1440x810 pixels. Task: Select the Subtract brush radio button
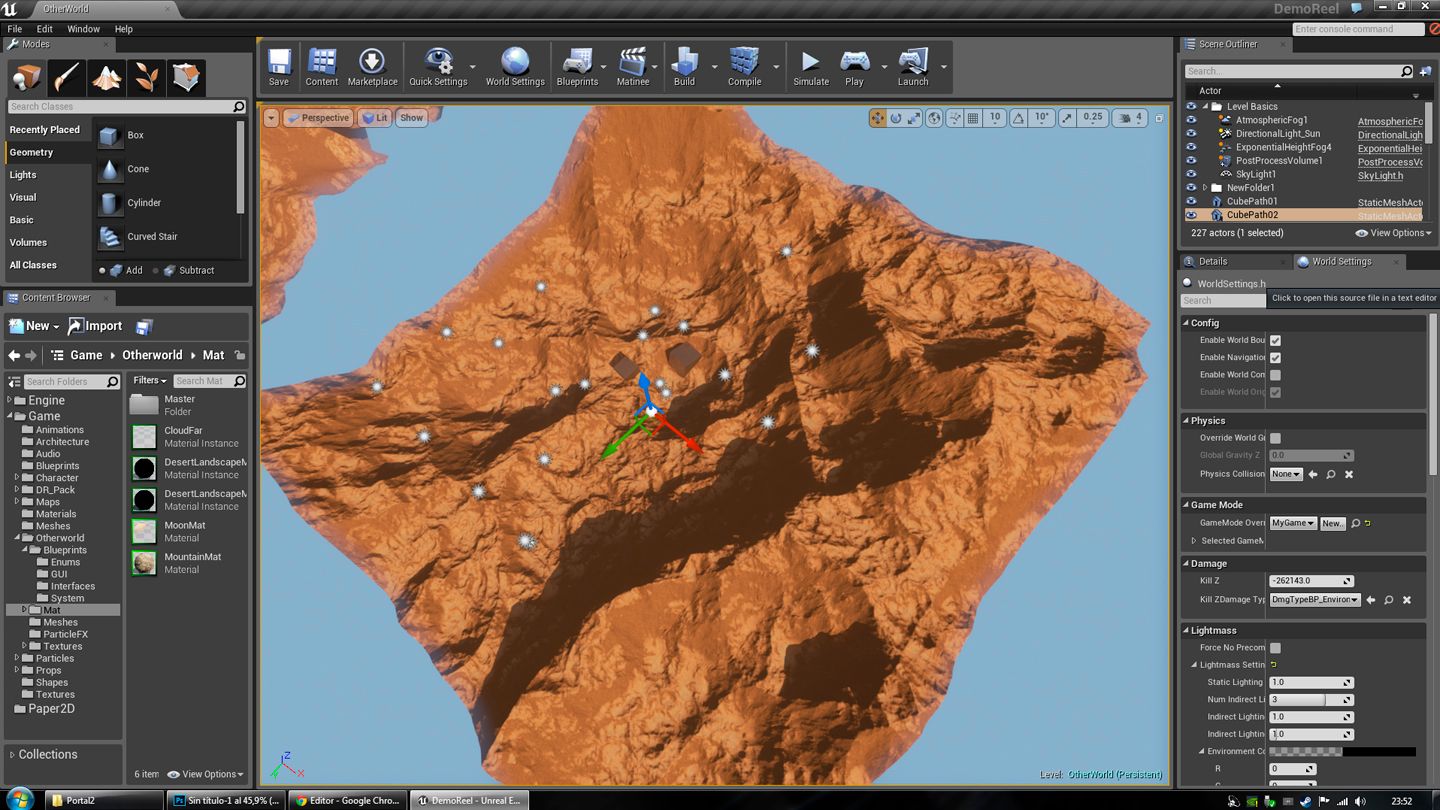(x=156, y=270)
